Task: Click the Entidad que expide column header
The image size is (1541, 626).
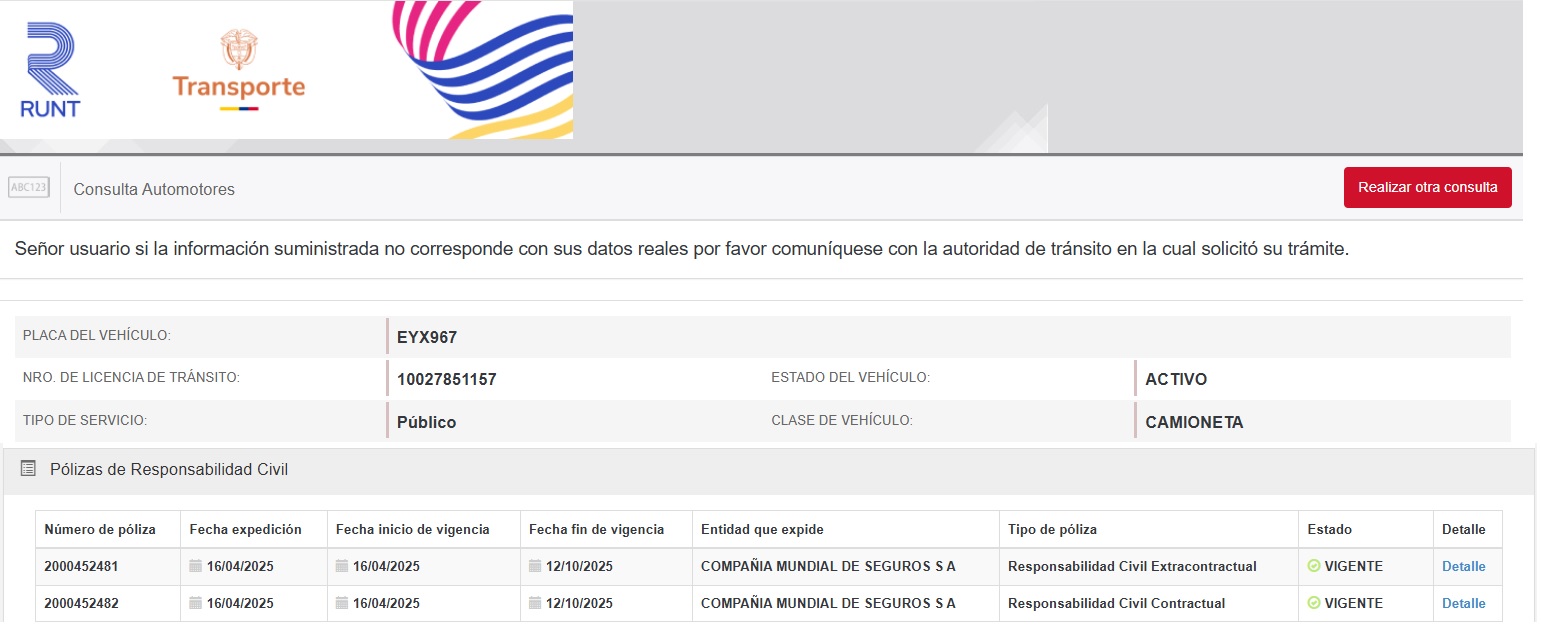Action: click(x=762, y=529)
